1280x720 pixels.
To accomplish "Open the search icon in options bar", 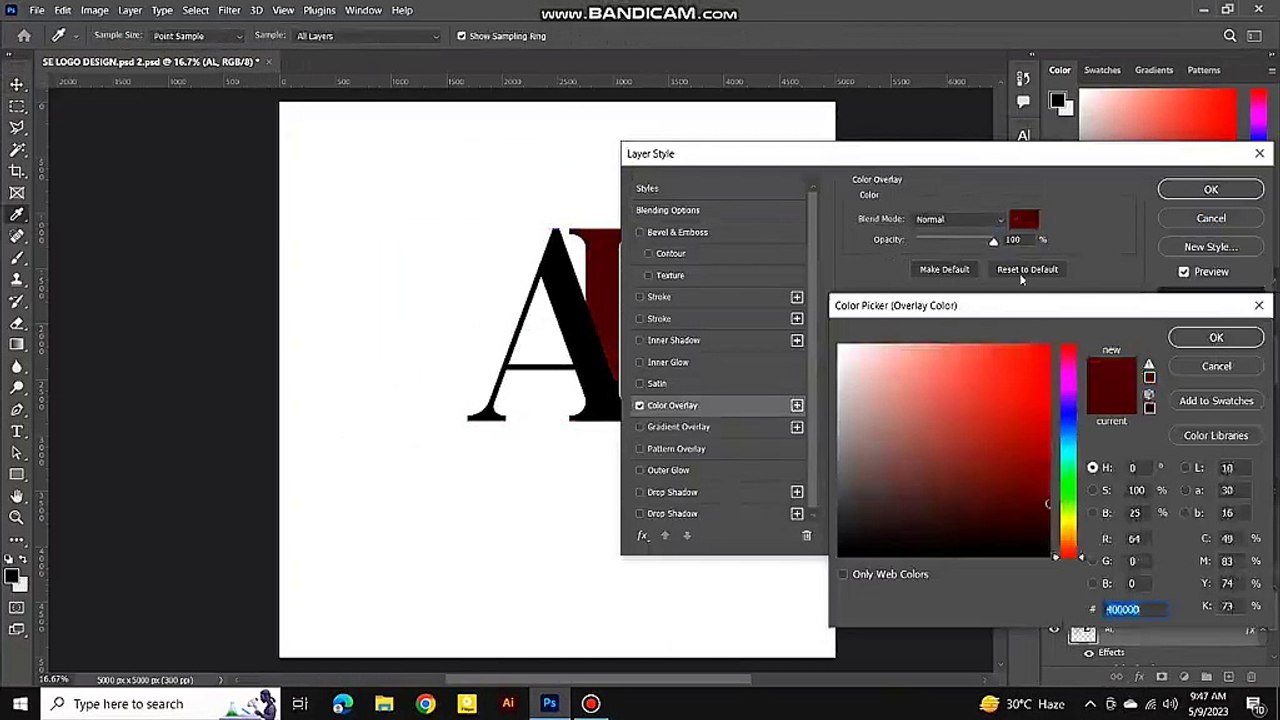I will (1230, 36).
